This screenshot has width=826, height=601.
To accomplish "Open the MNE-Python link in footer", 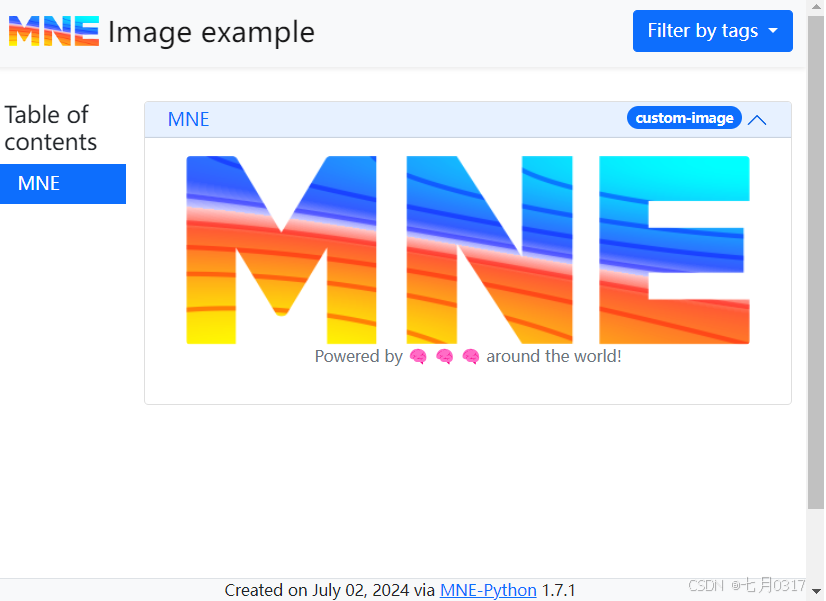I will 488,590.
